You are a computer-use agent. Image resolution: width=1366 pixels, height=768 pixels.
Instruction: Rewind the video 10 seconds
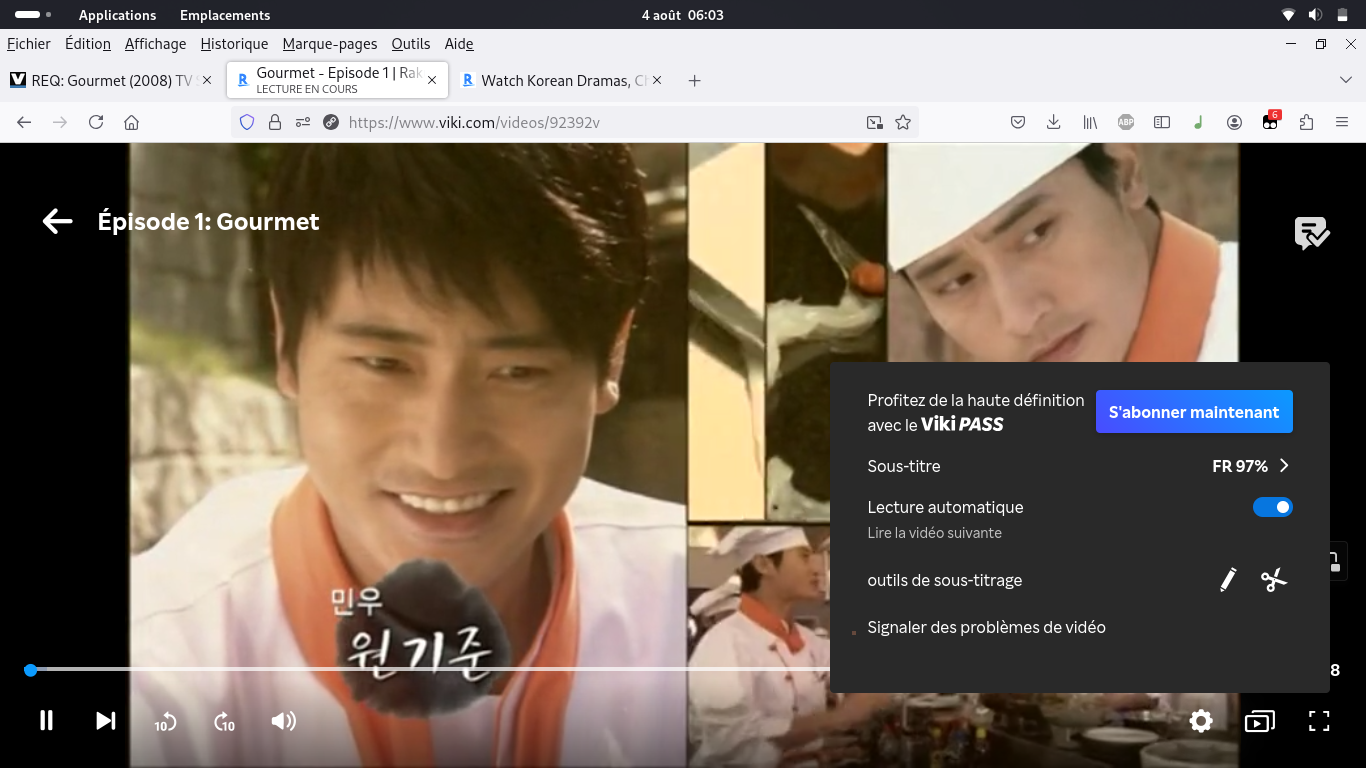point(165,722)
